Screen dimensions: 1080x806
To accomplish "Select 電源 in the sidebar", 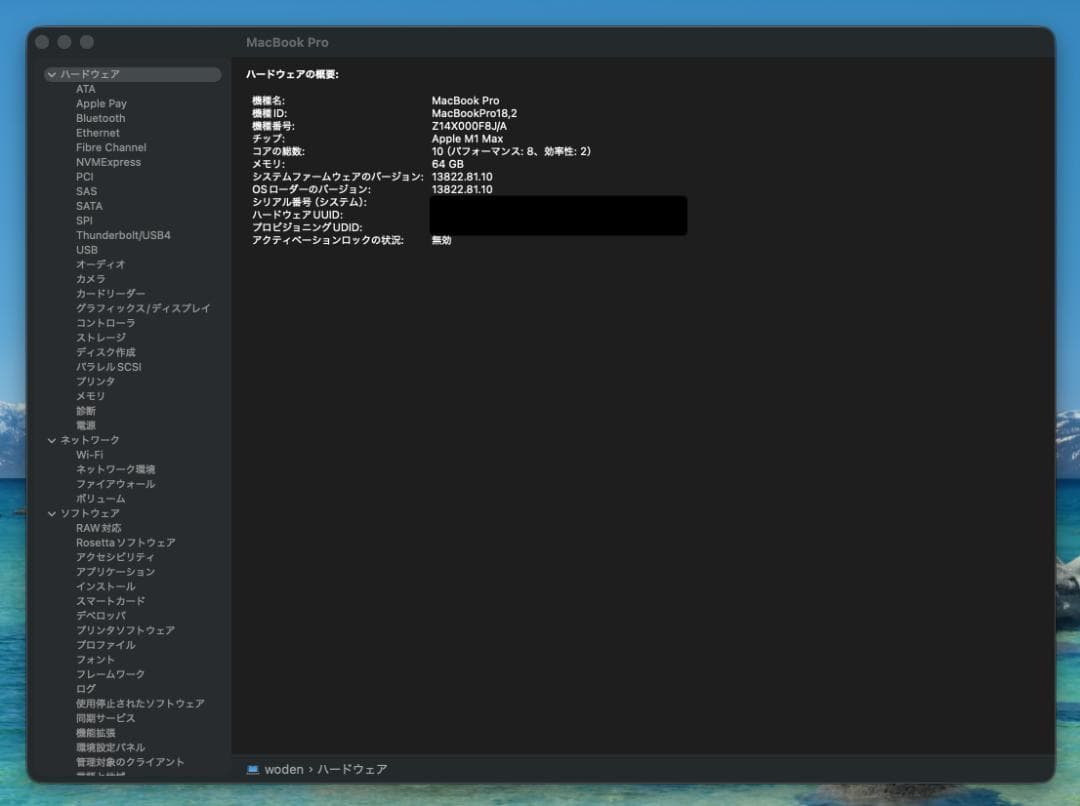I will click(86, 426).
